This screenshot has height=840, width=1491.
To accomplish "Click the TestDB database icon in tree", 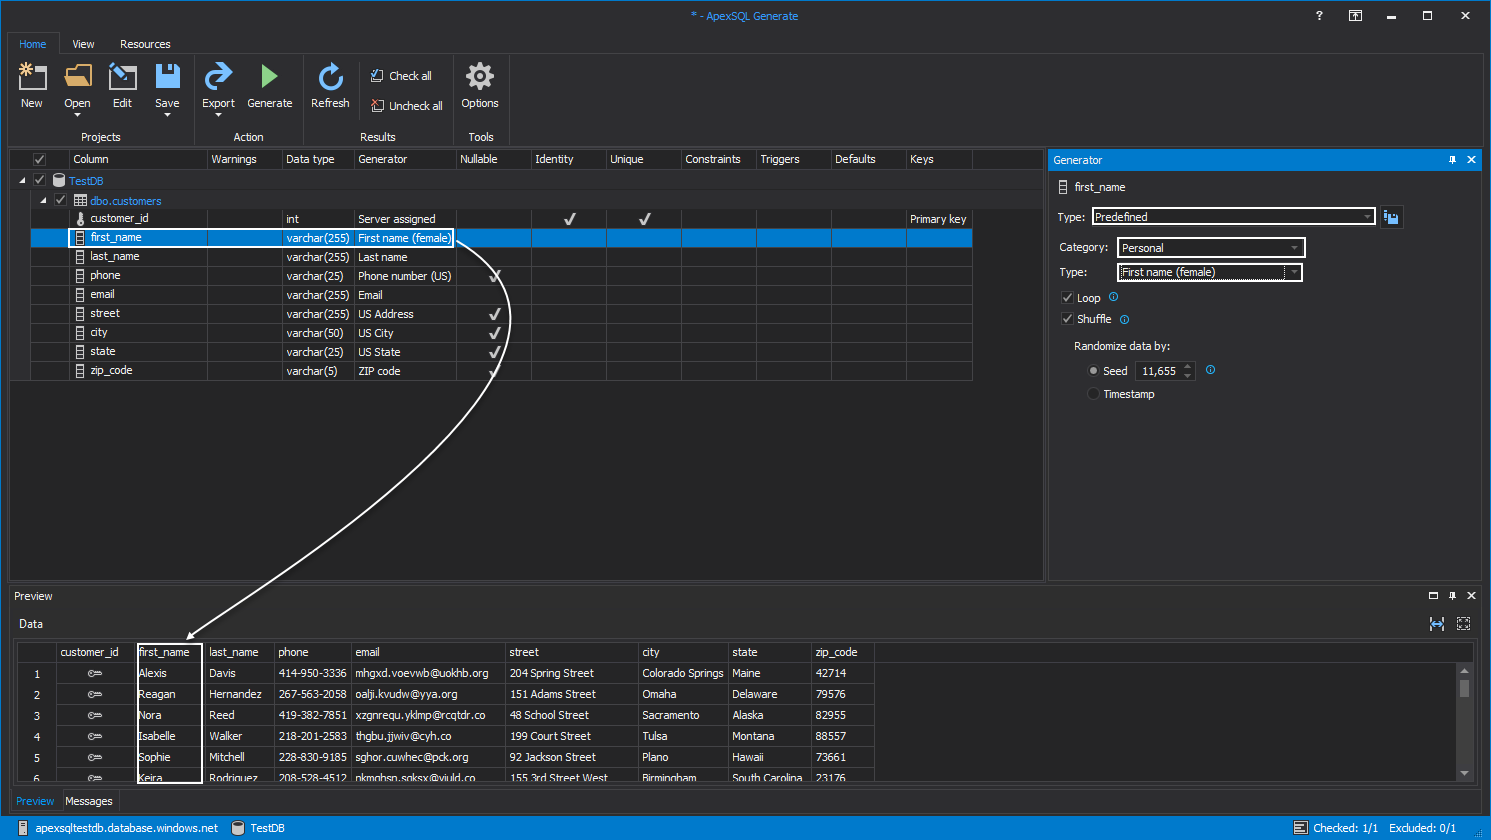I will 59,181.
